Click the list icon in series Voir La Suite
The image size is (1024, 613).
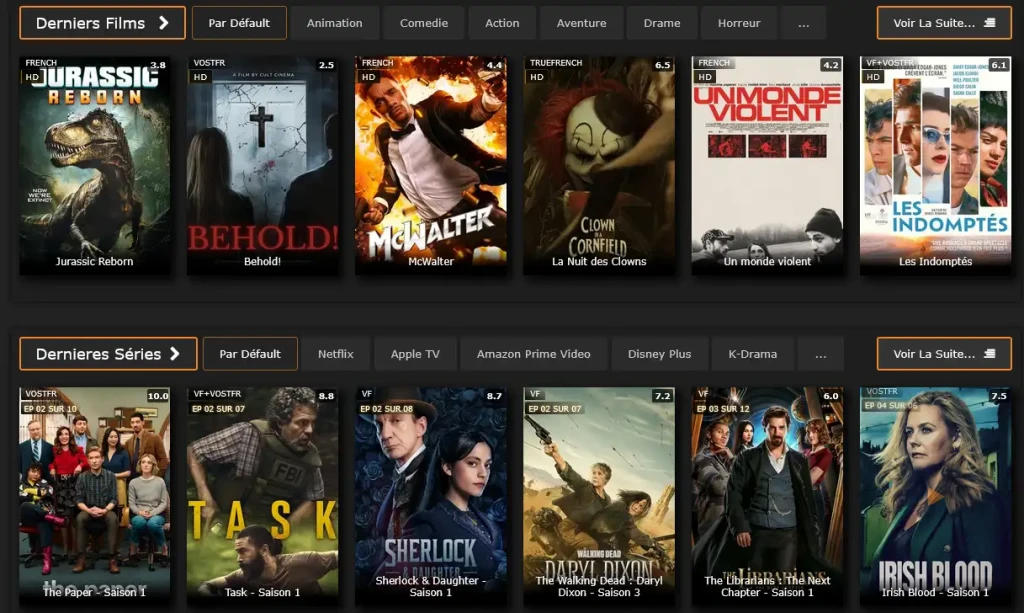point(989,354)
